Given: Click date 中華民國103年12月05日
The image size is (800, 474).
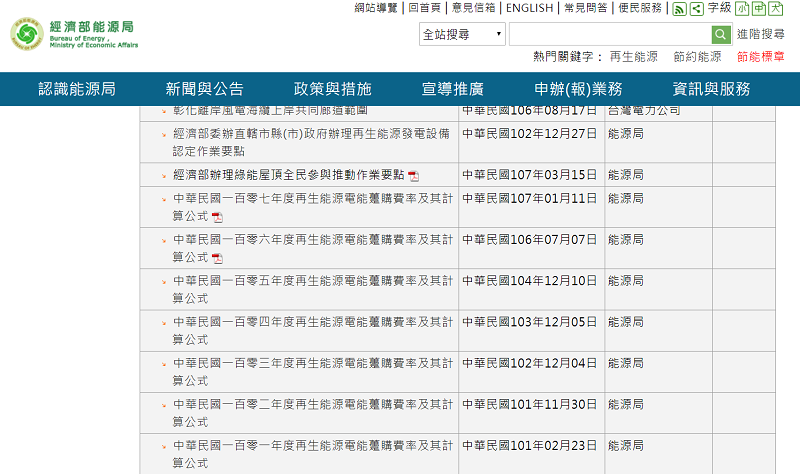Looking at the screenshot, I should [530, 322].
